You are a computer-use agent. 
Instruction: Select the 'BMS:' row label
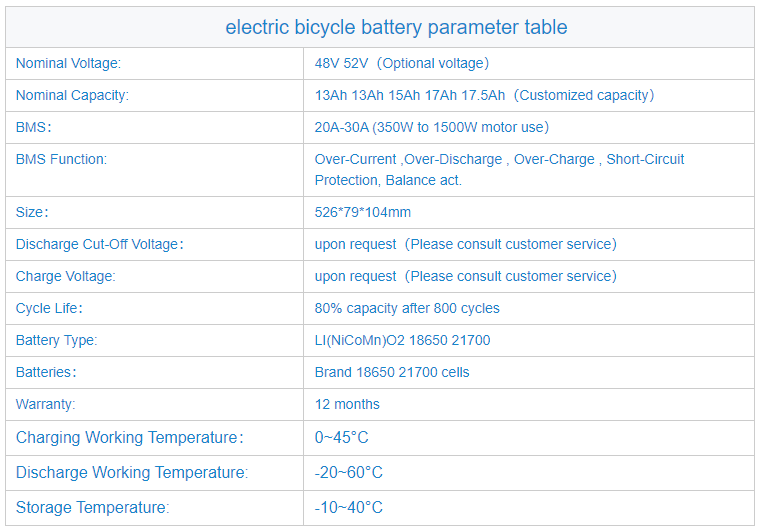coord(33,127)
